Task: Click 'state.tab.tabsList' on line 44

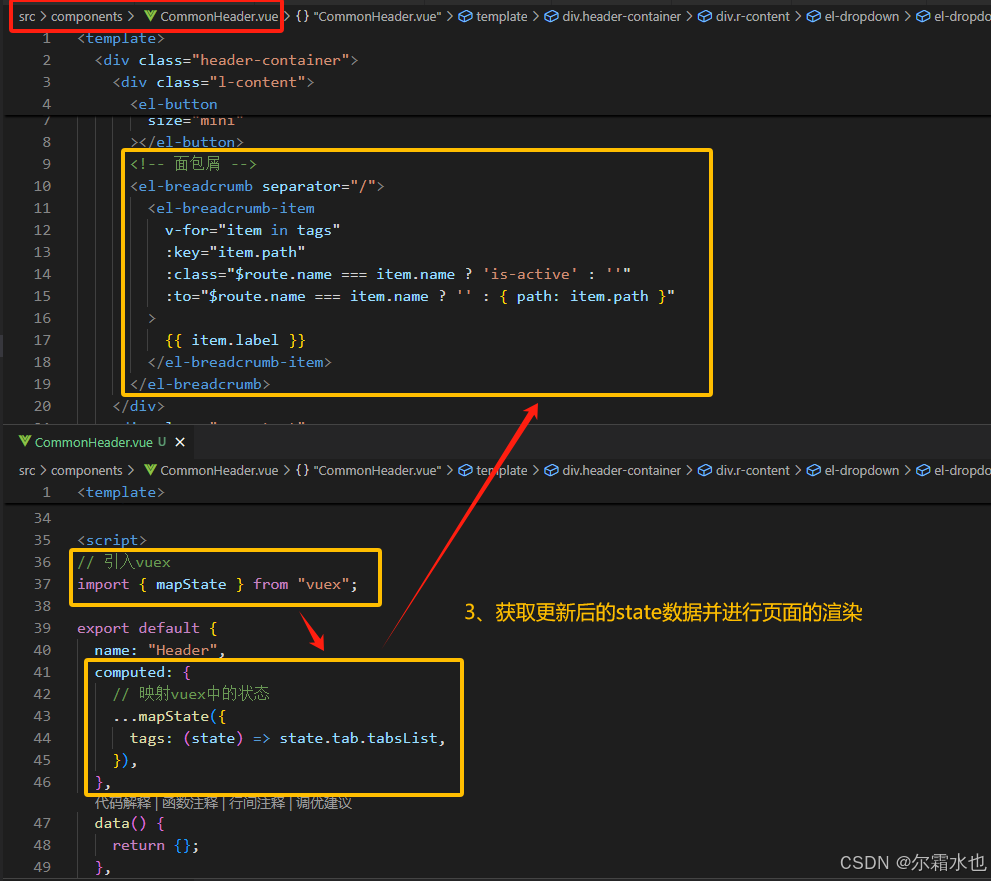Action: (358, 738)
